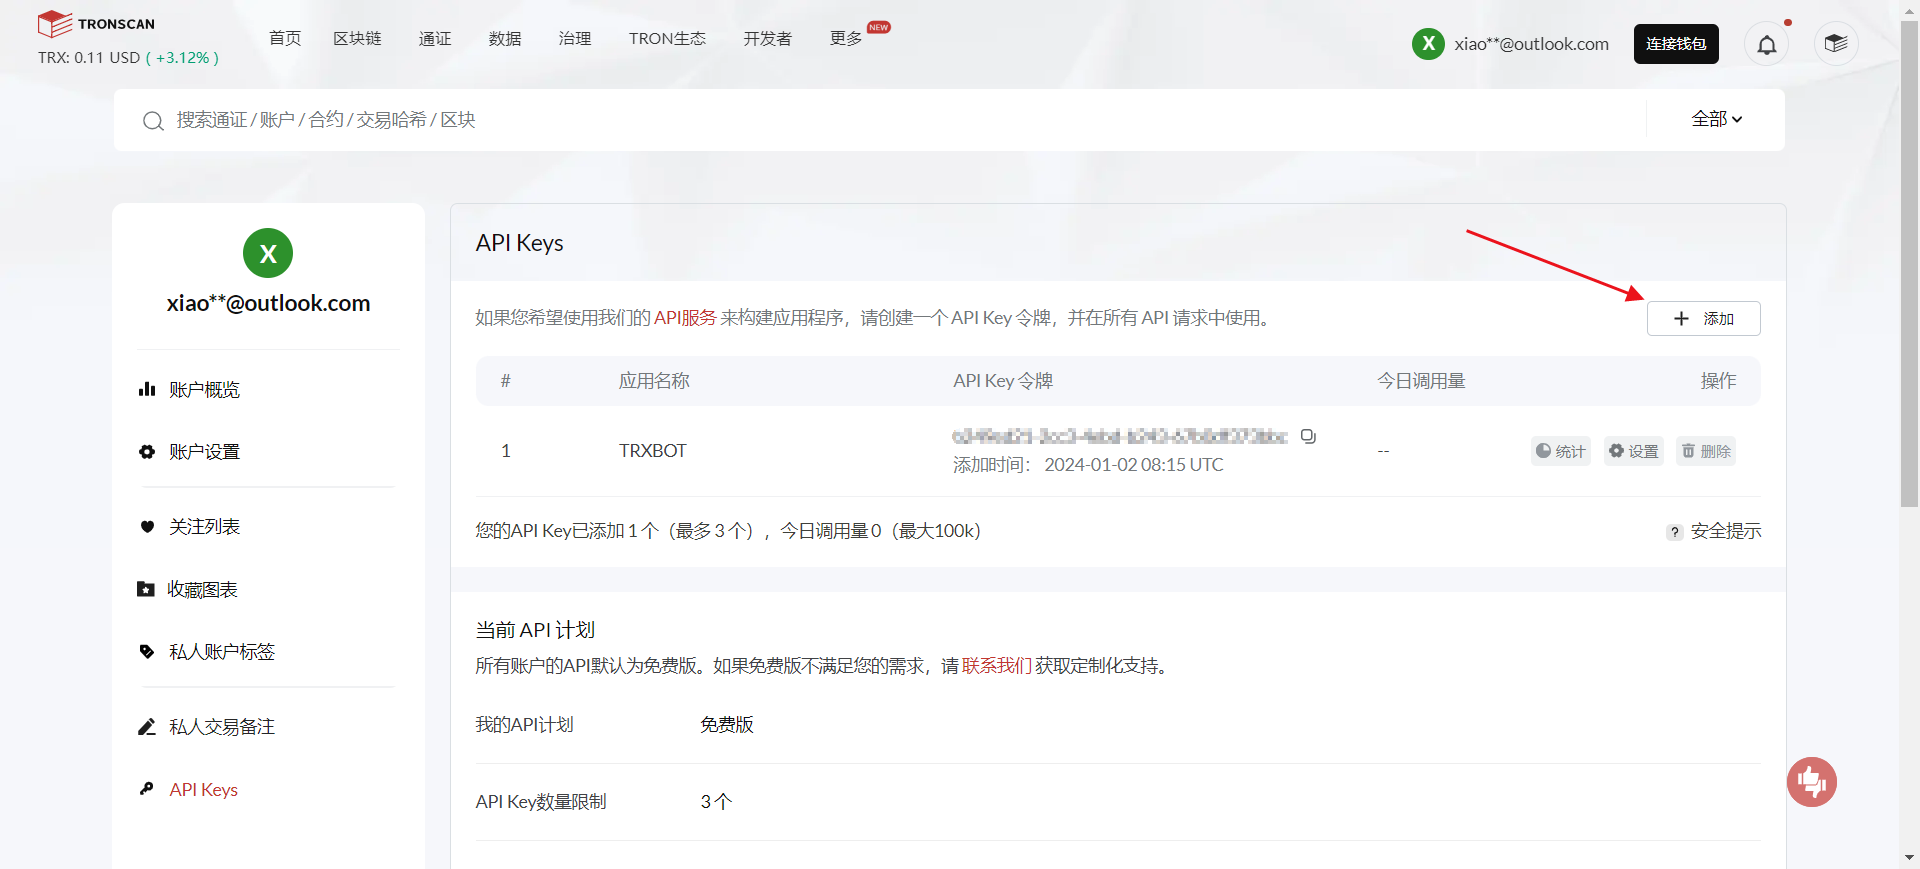Open the 更多 navigation menu
1920x869 pixels.
coord(846,39)
